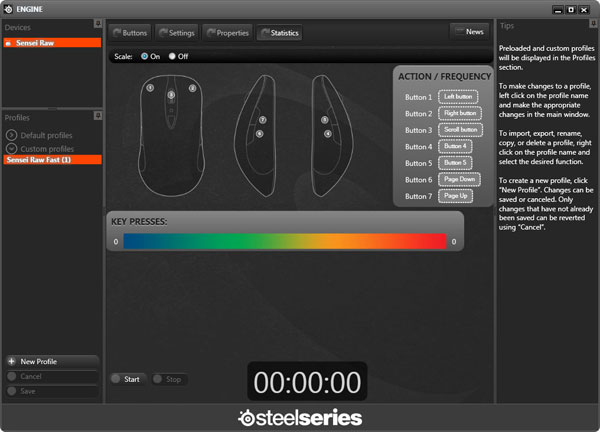Open the News panel
This screenshot has height=432, width=600.
click(470, 32)
